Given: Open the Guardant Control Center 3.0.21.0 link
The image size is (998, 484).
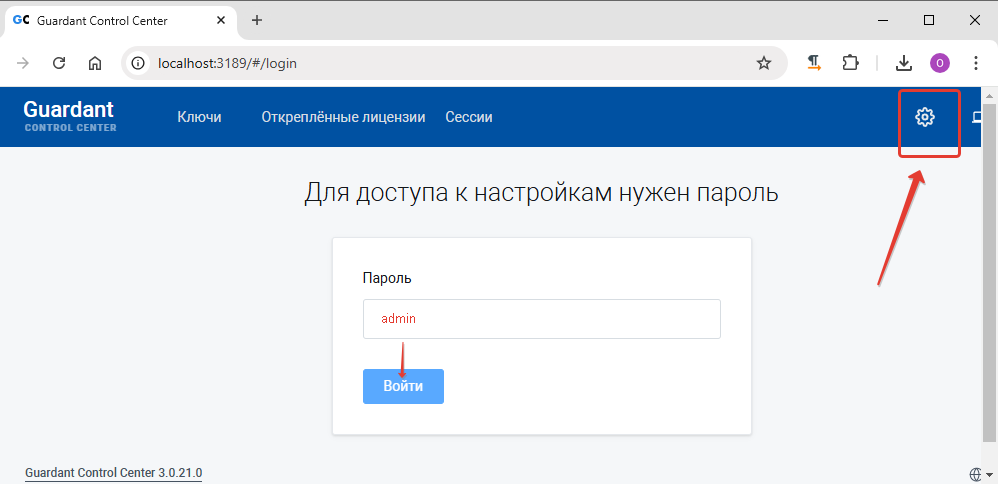Looking at the screenshot, I should [x=113, y=473].
